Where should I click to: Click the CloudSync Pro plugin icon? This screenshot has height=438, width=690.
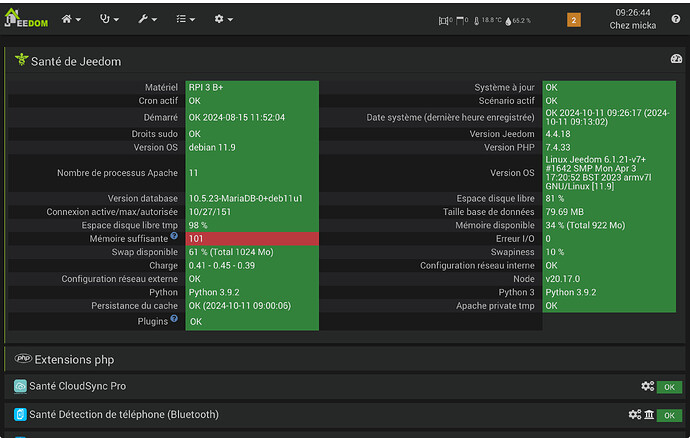pyautogui.click(x=20, y=386)
